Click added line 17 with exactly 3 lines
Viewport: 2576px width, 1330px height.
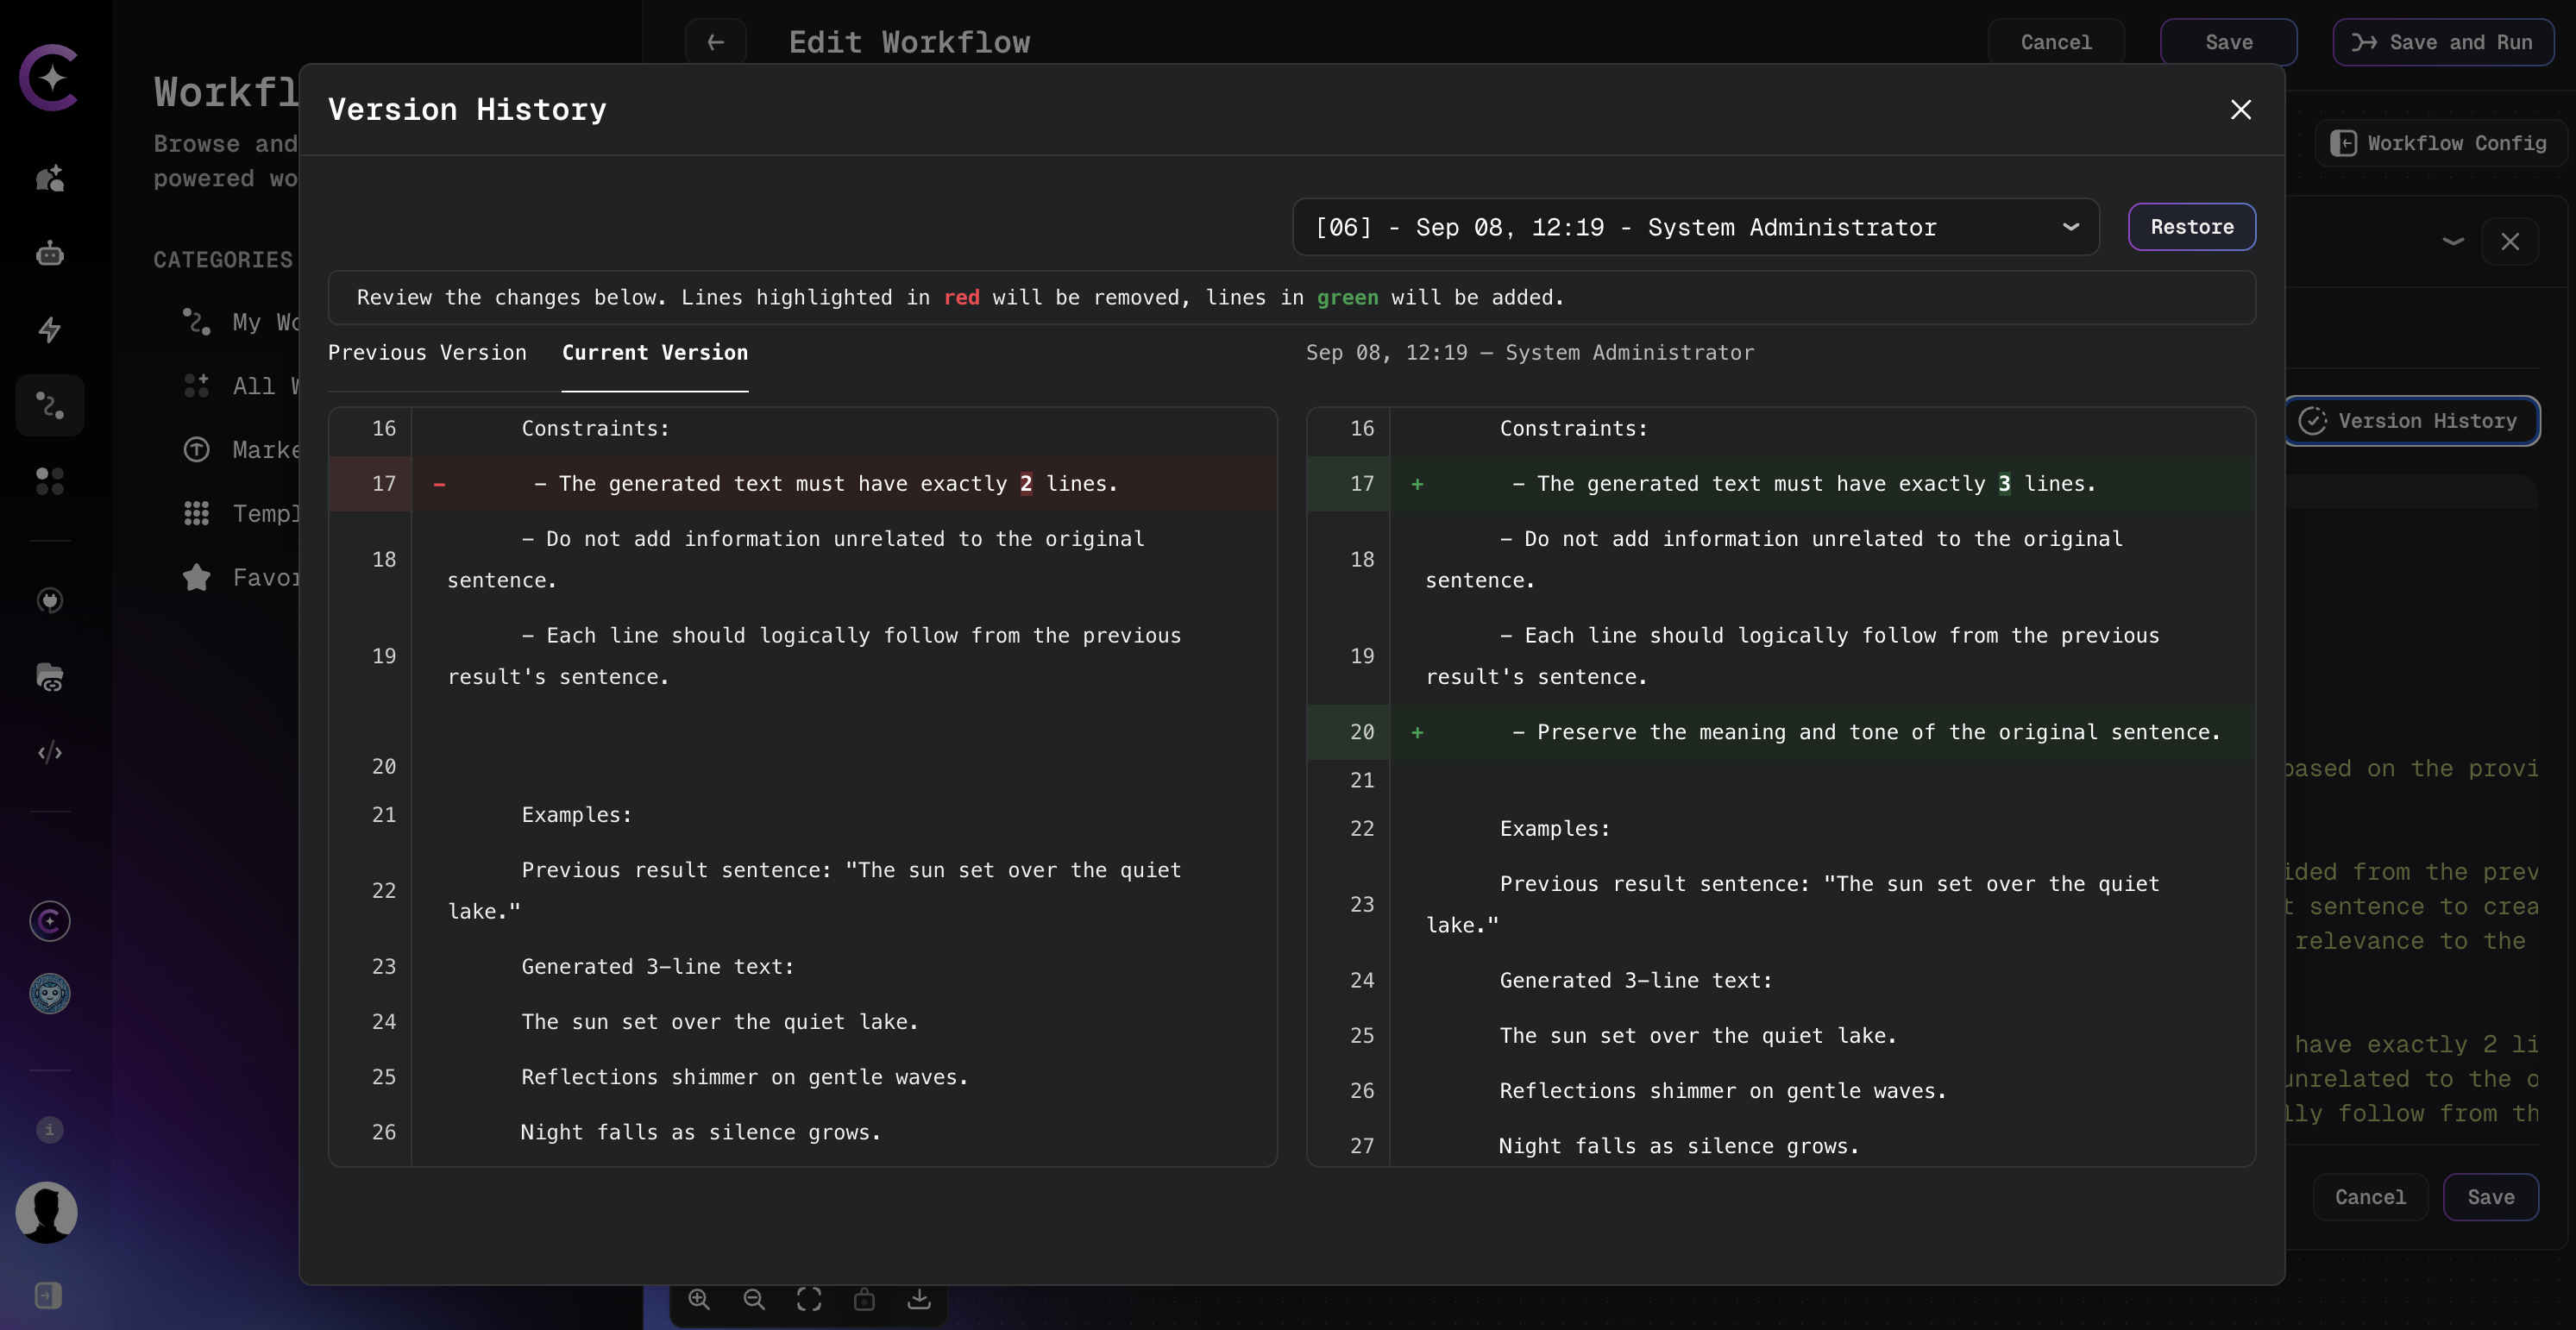pos(1781,484)
